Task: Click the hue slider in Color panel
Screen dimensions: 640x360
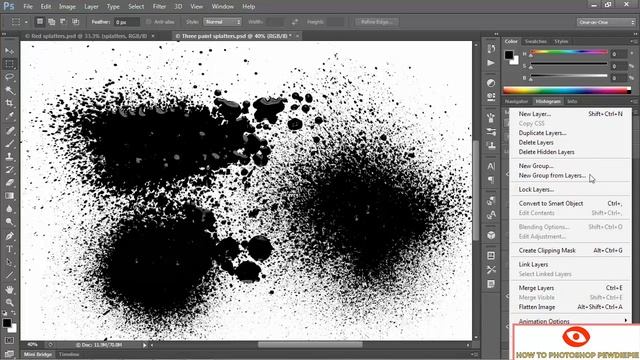Action: pos(569,53)
